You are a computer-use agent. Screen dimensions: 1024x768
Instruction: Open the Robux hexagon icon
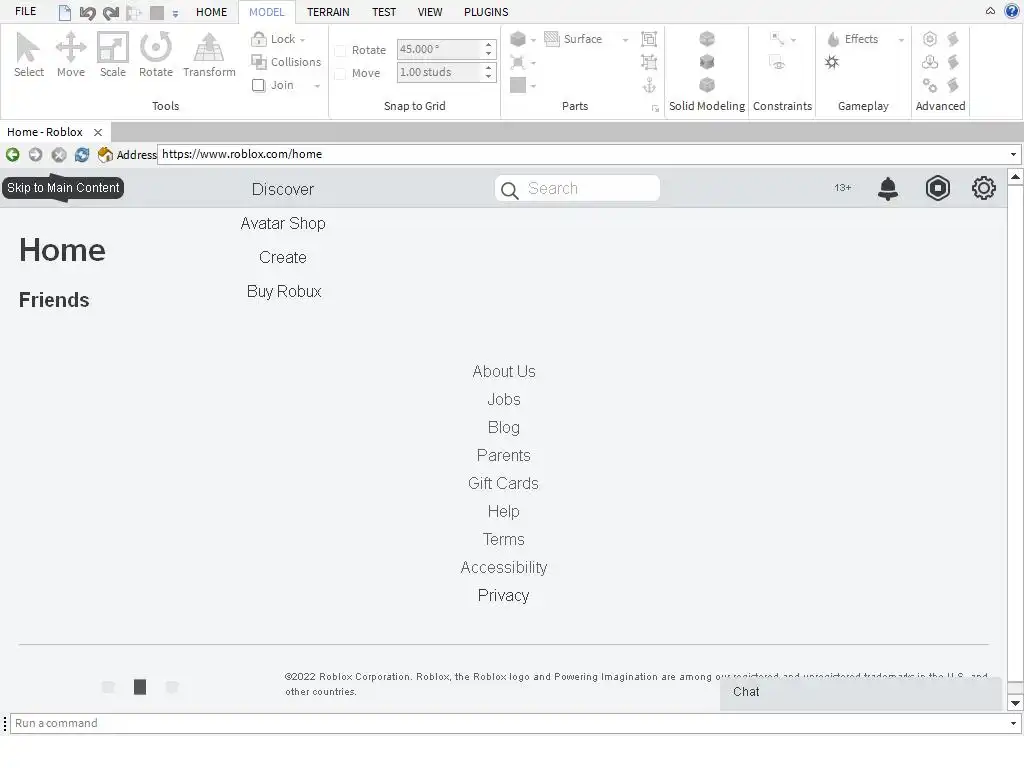click(x=938, y=188)
